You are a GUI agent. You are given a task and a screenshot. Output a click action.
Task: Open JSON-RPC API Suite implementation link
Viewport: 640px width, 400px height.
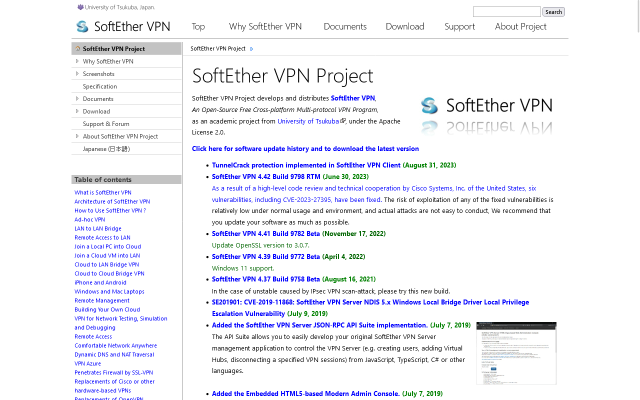[320, 325]
